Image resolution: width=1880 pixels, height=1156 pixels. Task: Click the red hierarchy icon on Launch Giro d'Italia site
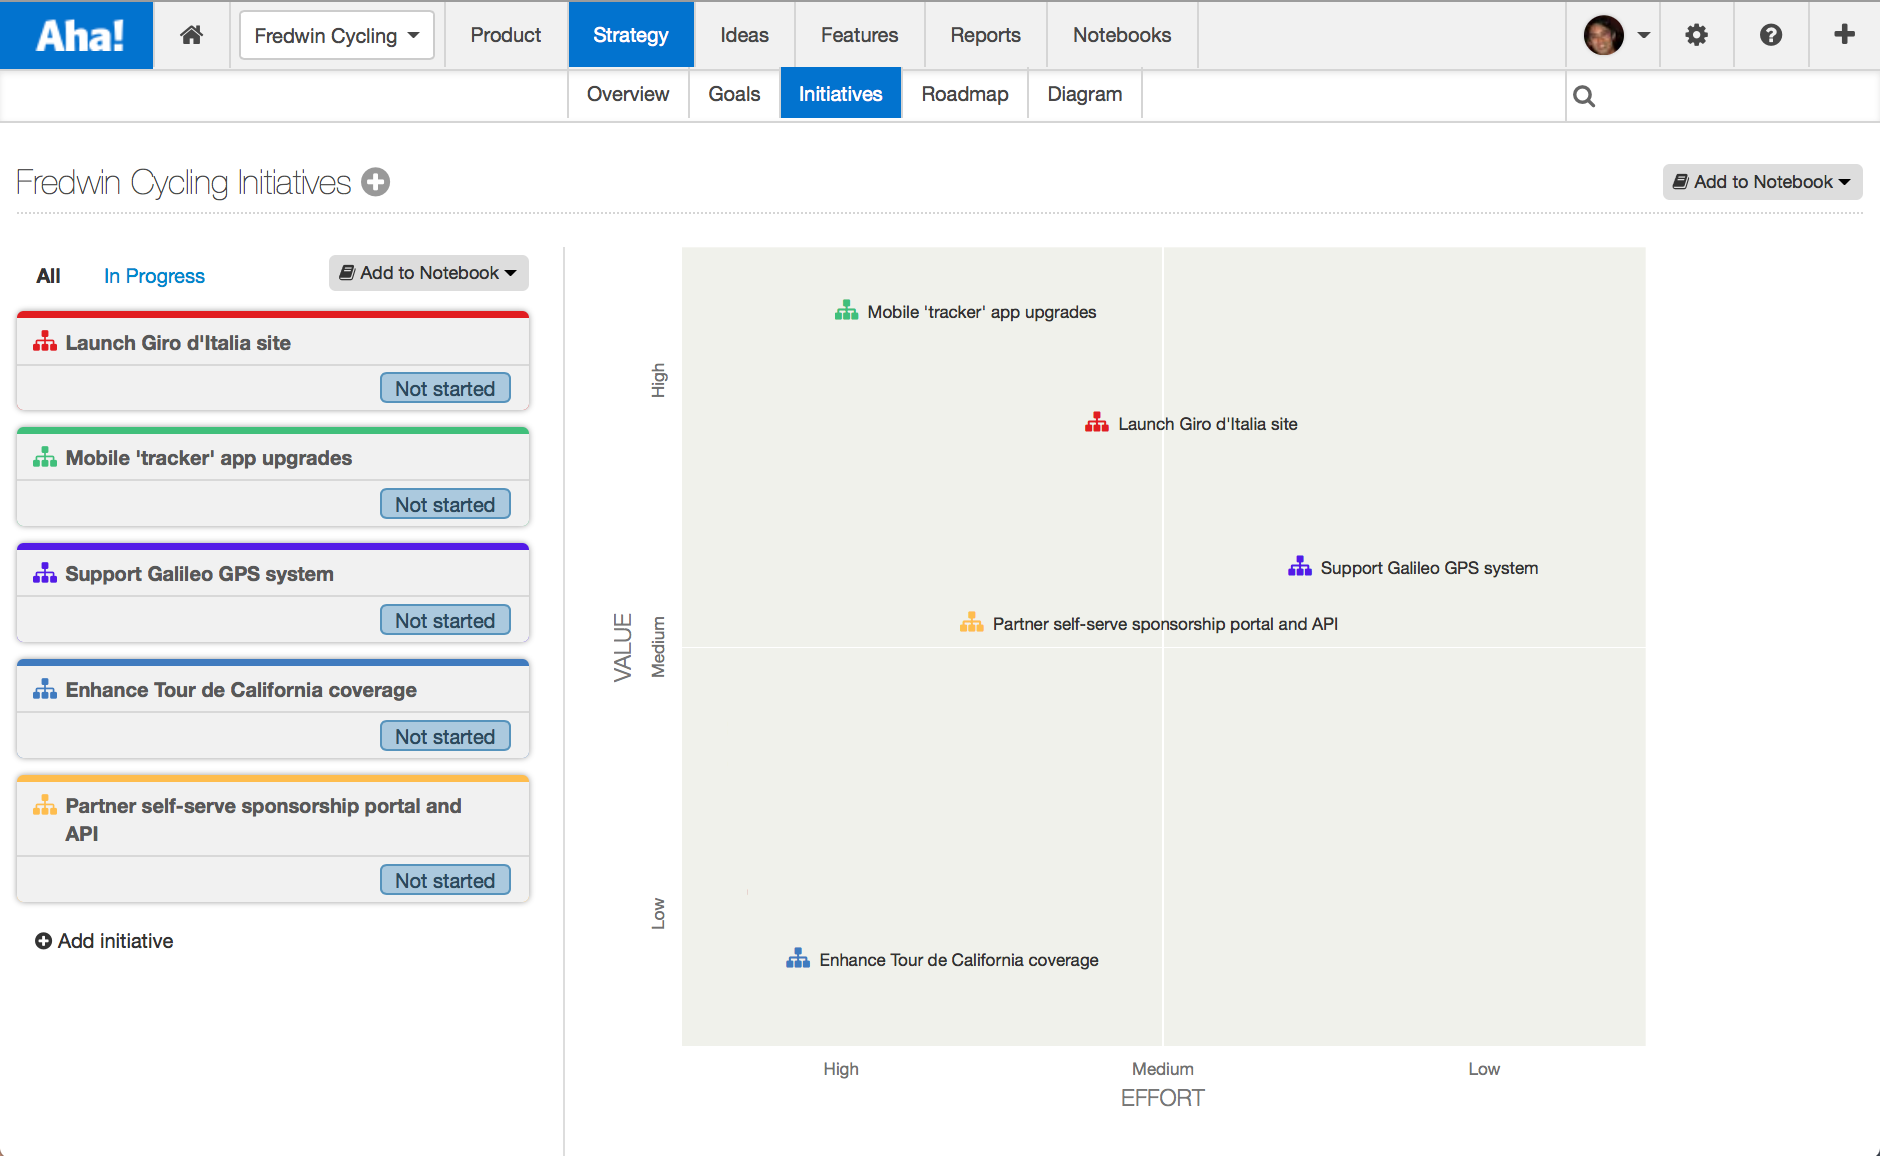[44, 341]
